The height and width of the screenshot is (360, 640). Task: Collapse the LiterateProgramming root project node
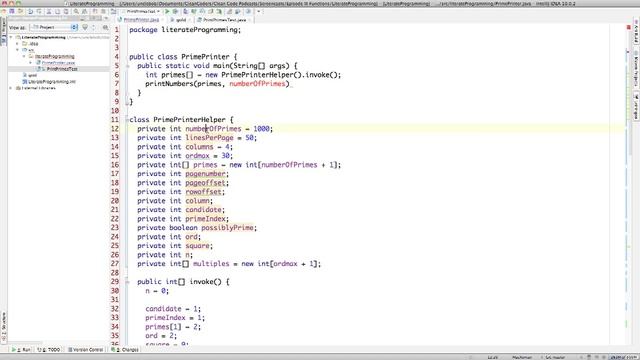pos(11,37)
